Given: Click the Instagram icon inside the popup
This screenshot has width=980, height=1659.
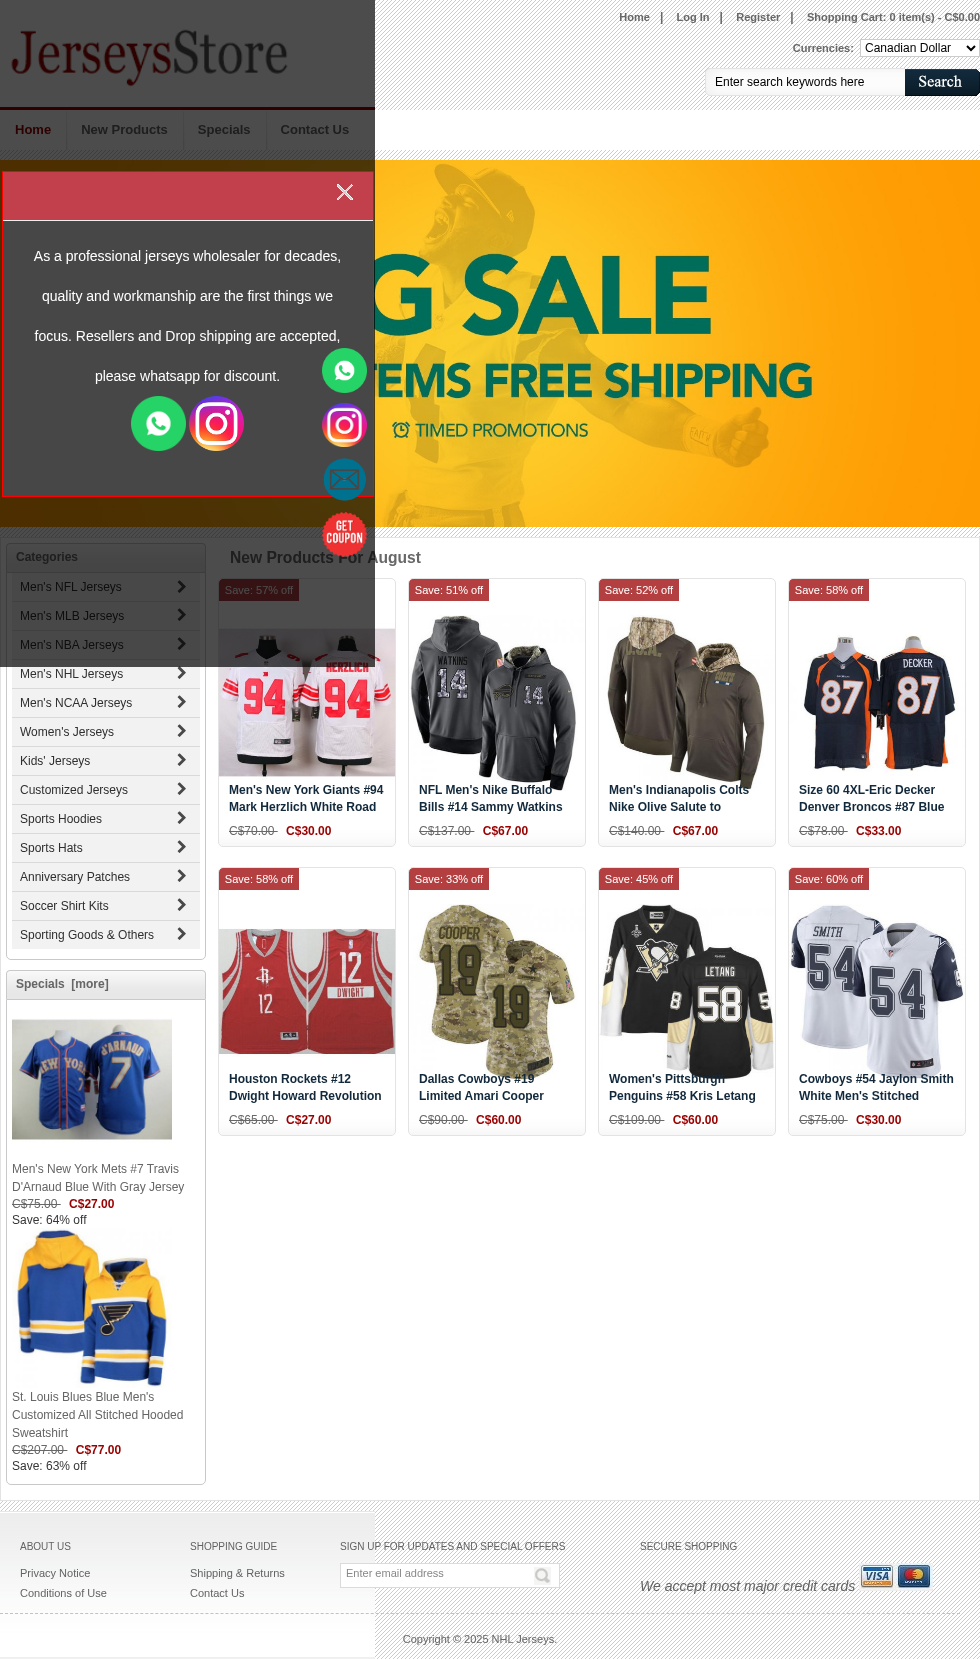Looking at the screenshot, I should click(x=217, y=423).
